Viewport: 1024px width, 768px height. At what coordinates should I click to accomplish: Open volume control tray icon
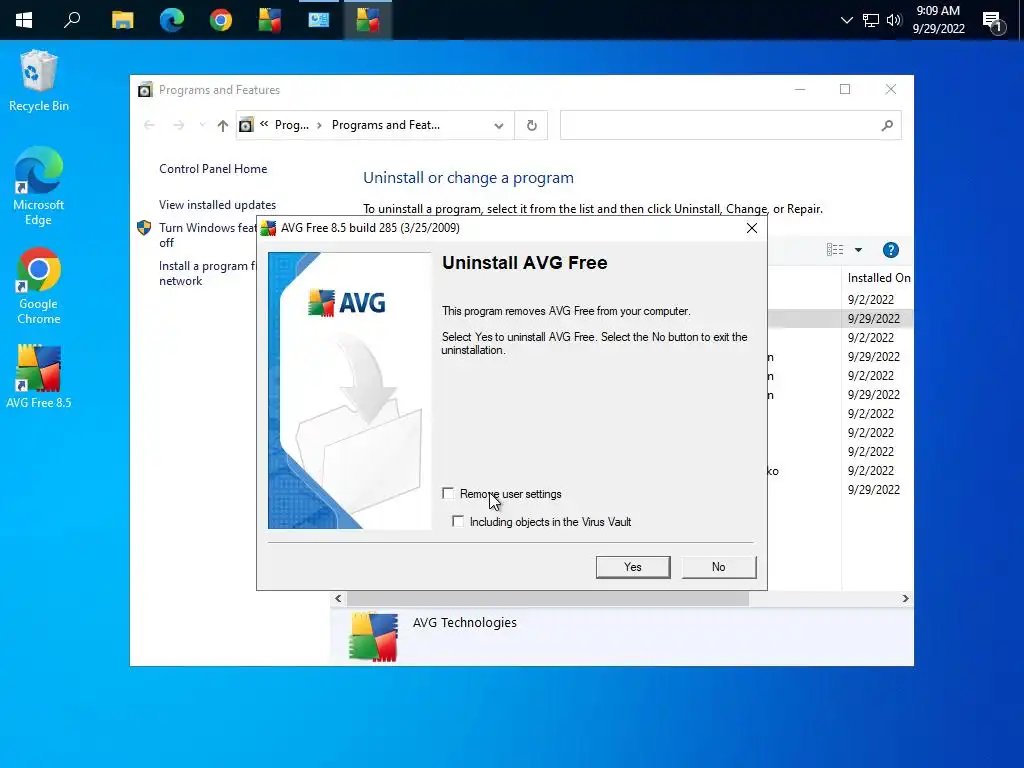pyautogui.click(x=894, y=20)
